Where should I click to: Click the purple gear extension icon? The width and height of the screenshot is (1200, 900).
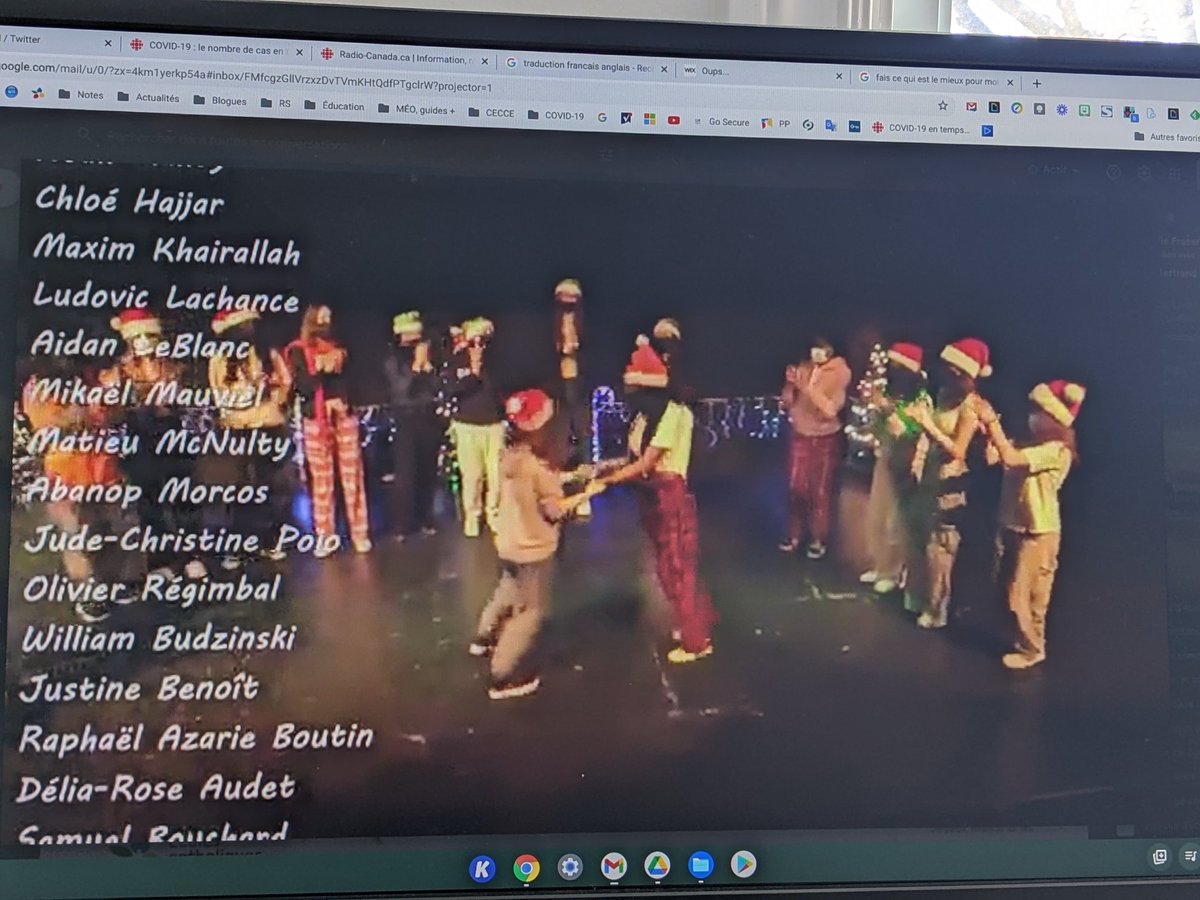click(1062, 109)
